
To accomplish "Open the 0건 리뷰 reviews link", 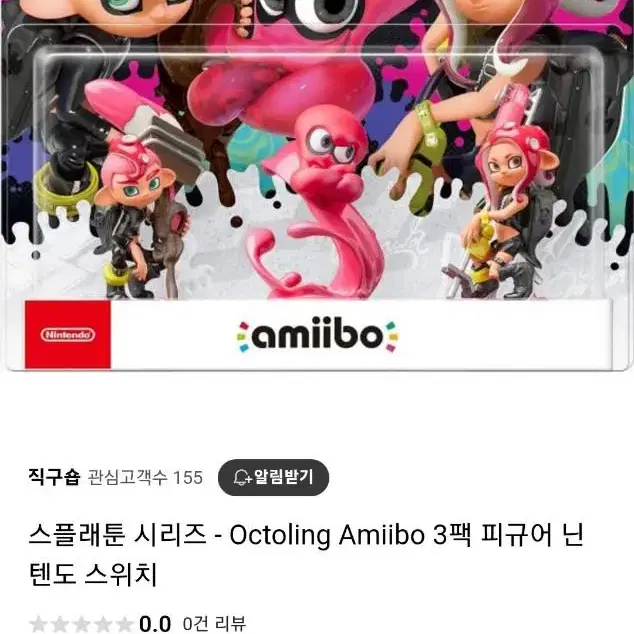I will (x=214, y=623).
